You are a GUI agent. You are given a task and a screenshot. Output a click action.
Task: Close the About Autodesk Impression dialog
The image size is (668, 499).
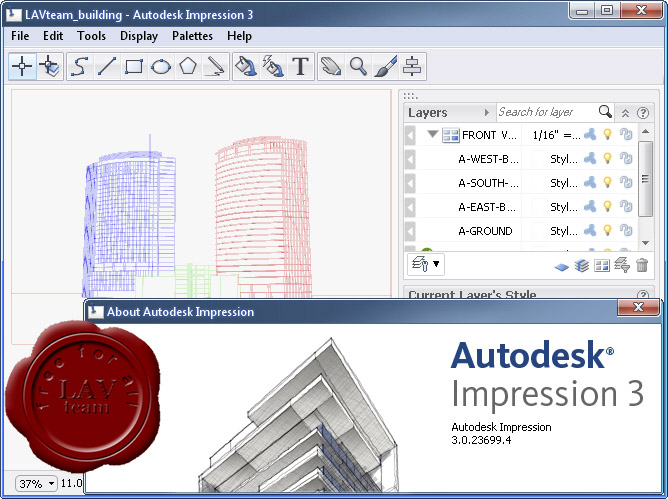click(x=638, y=307)
